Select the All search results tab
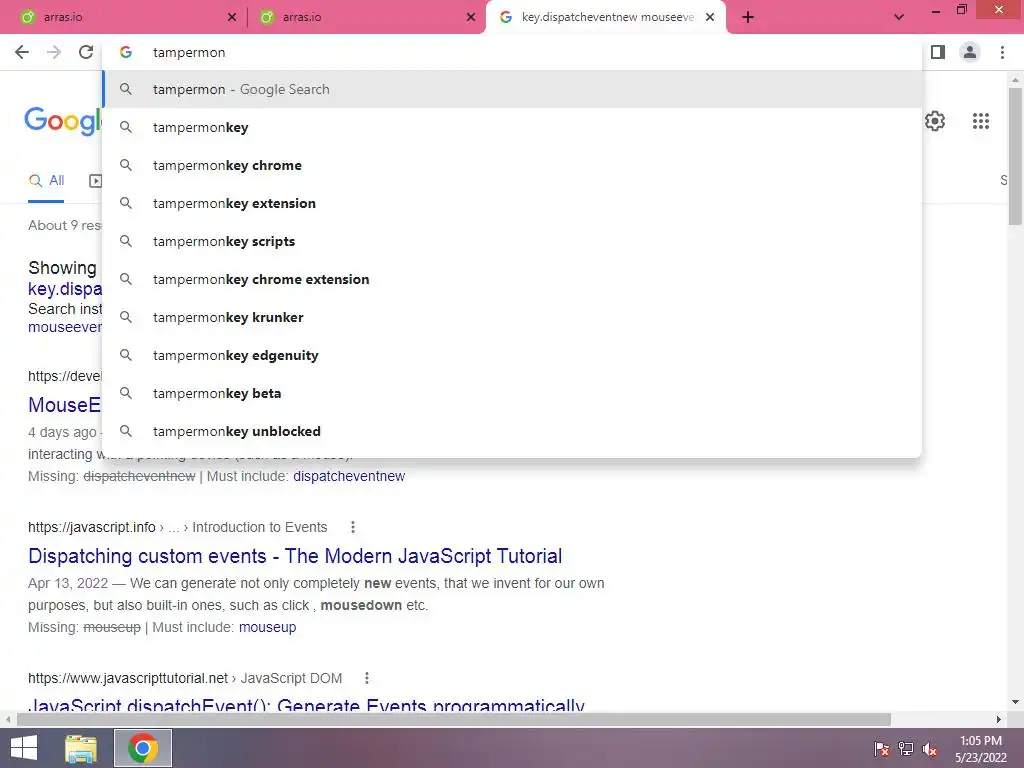The image size is (1024, 768). click(46, 181)
